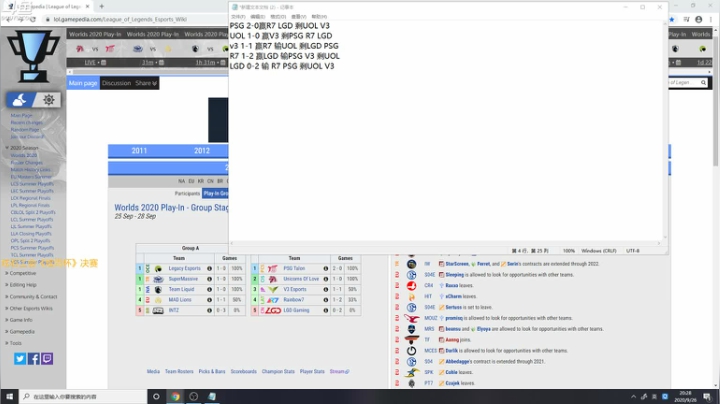
Task: Click the info icon beside SuperMassive
Action: (209, 279)
